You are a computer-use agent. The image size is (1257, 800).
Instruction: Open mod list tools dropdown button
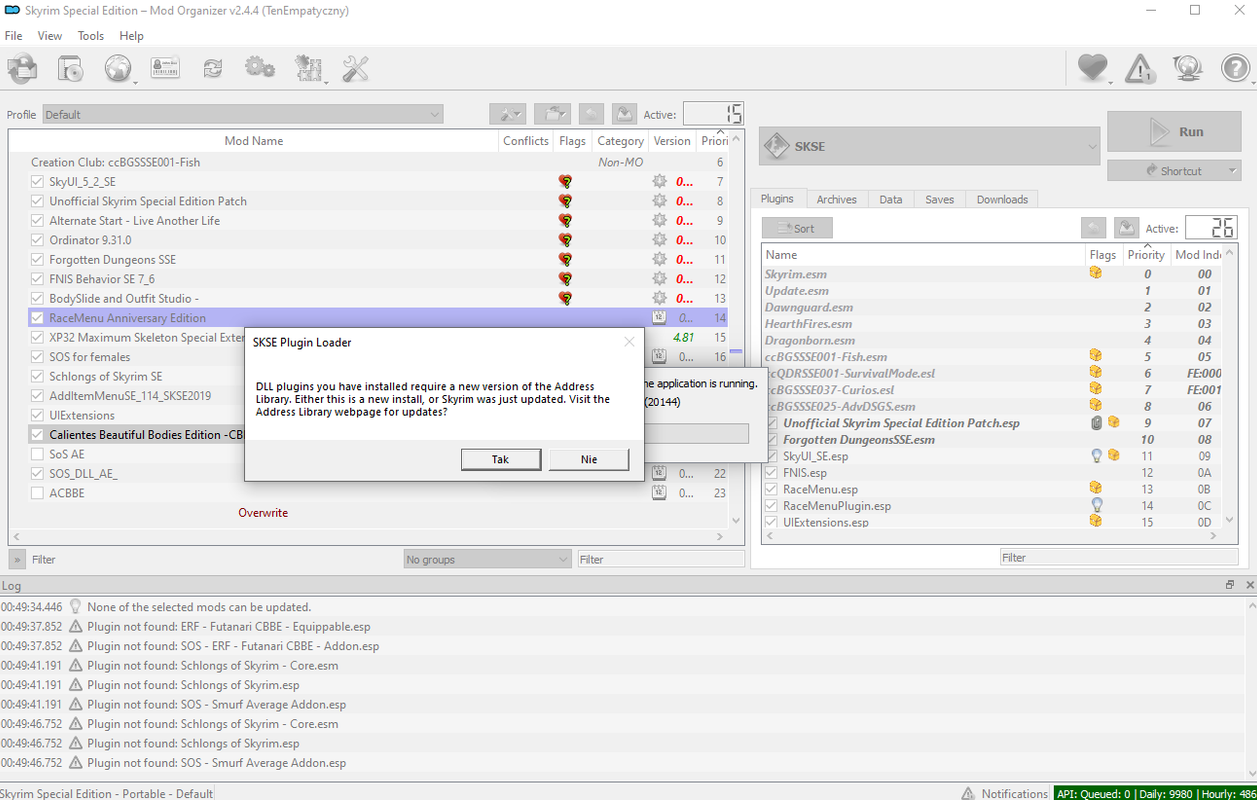pyautogui.click(x=508, y=114)
